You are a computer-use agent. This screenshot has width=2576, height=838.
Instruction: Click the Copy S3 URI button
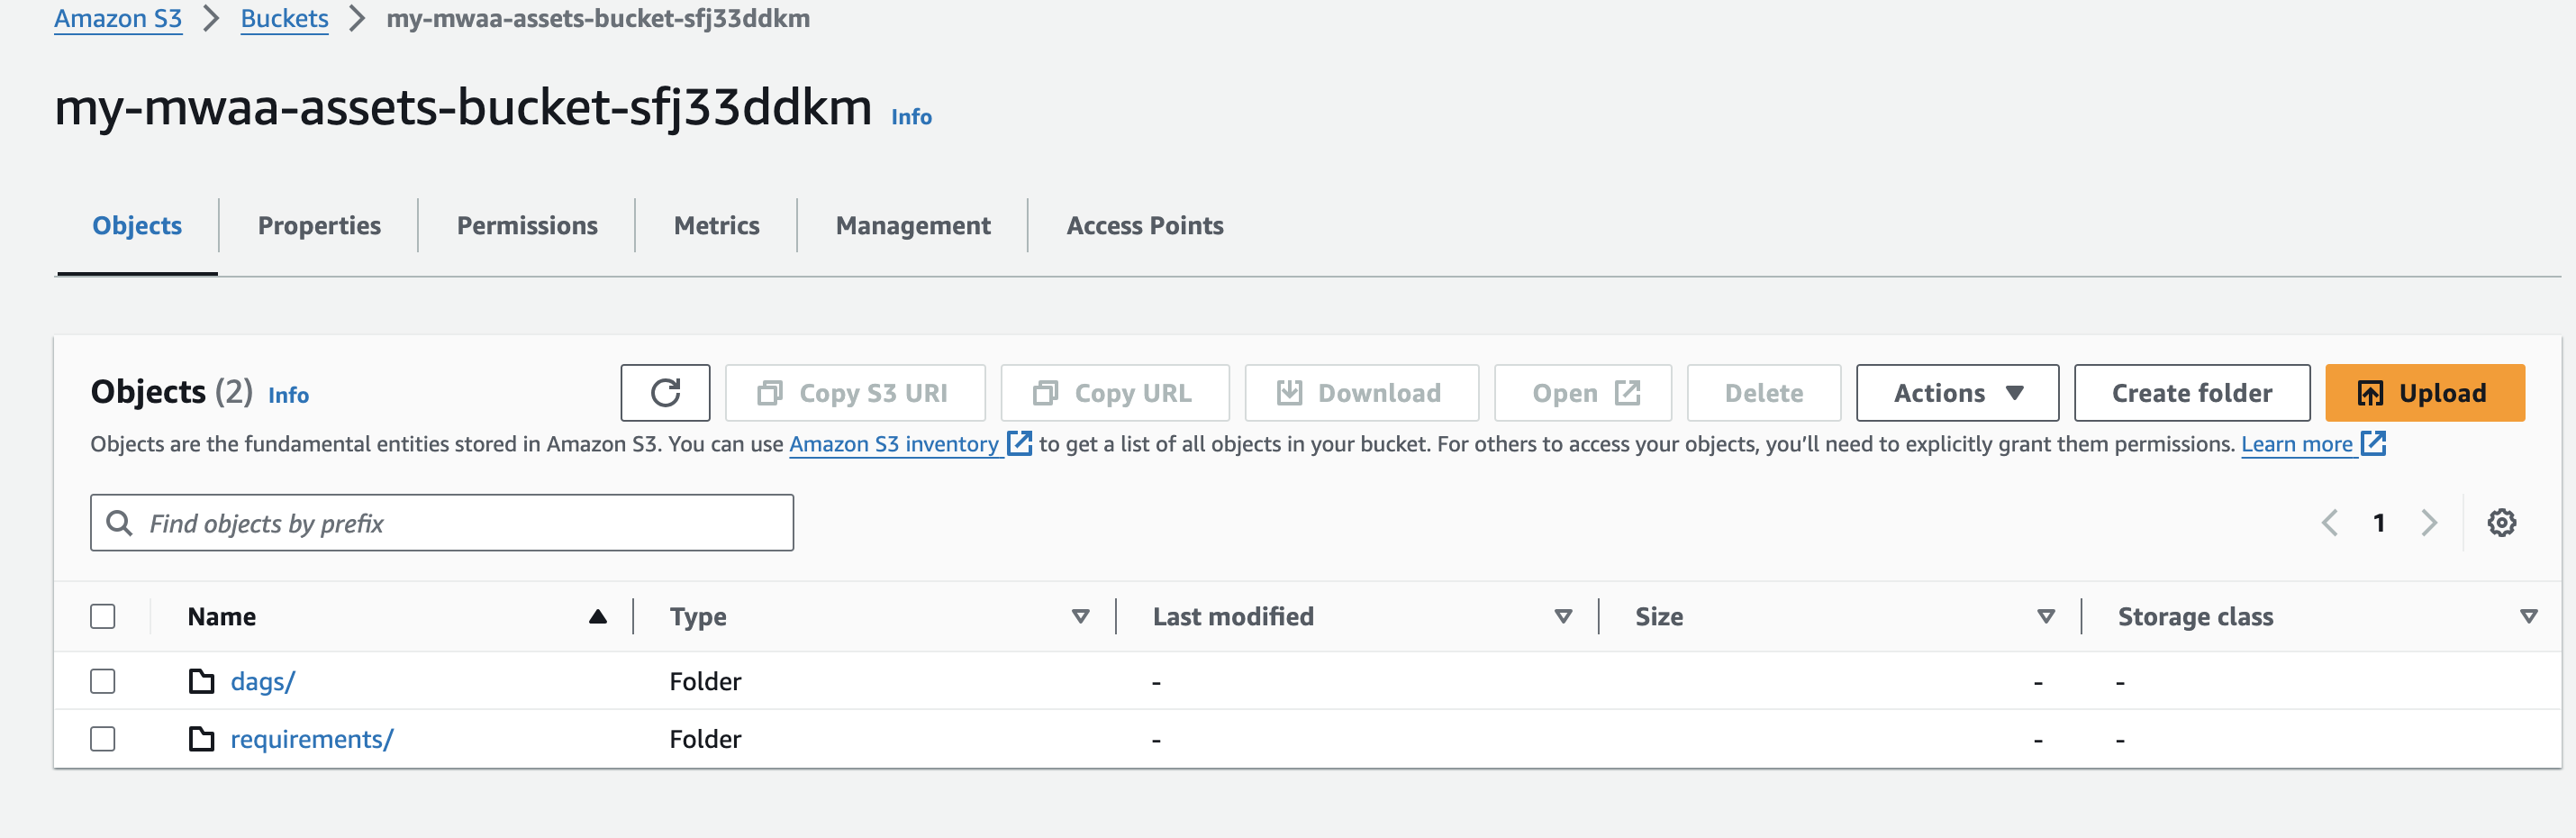855,393
